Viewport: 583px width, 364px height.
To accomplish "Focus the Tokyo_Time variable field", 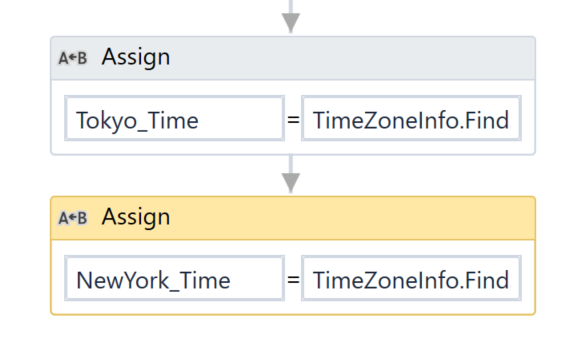I will coord(174,118).
